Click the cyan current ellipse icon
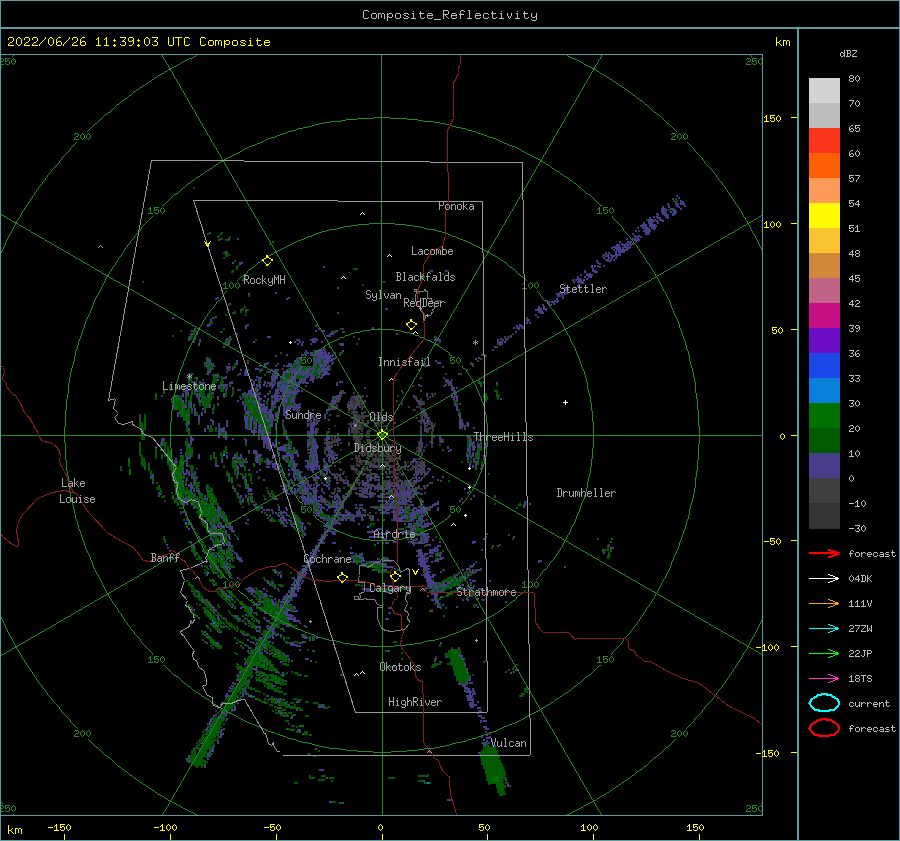The width and height of the screenshot is (900, 841). (824, 703)
